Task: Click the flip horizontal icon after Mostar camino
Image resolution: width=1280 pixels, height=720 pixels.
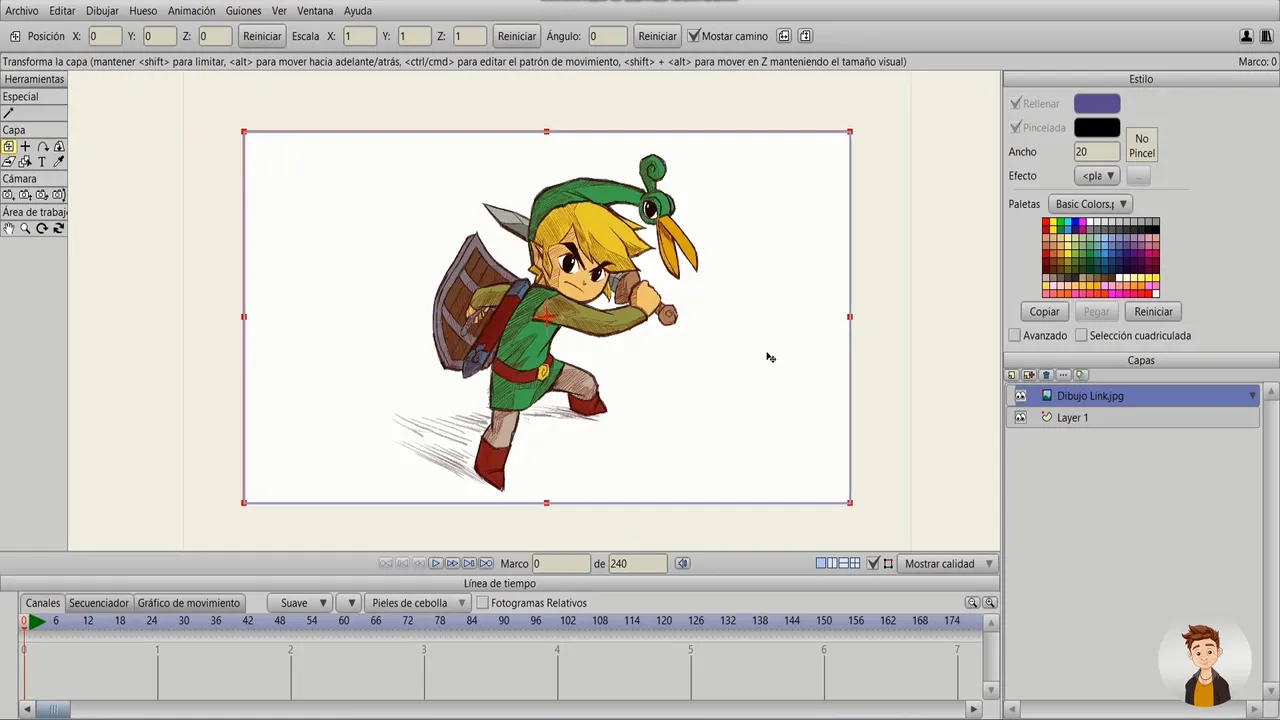Action: pyautogui.click(x=784, y=36)
